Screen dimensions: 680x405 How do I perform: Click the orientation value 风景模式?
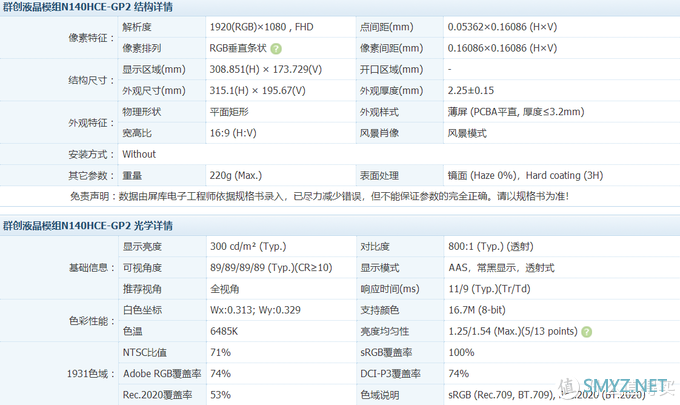(467, 133)
